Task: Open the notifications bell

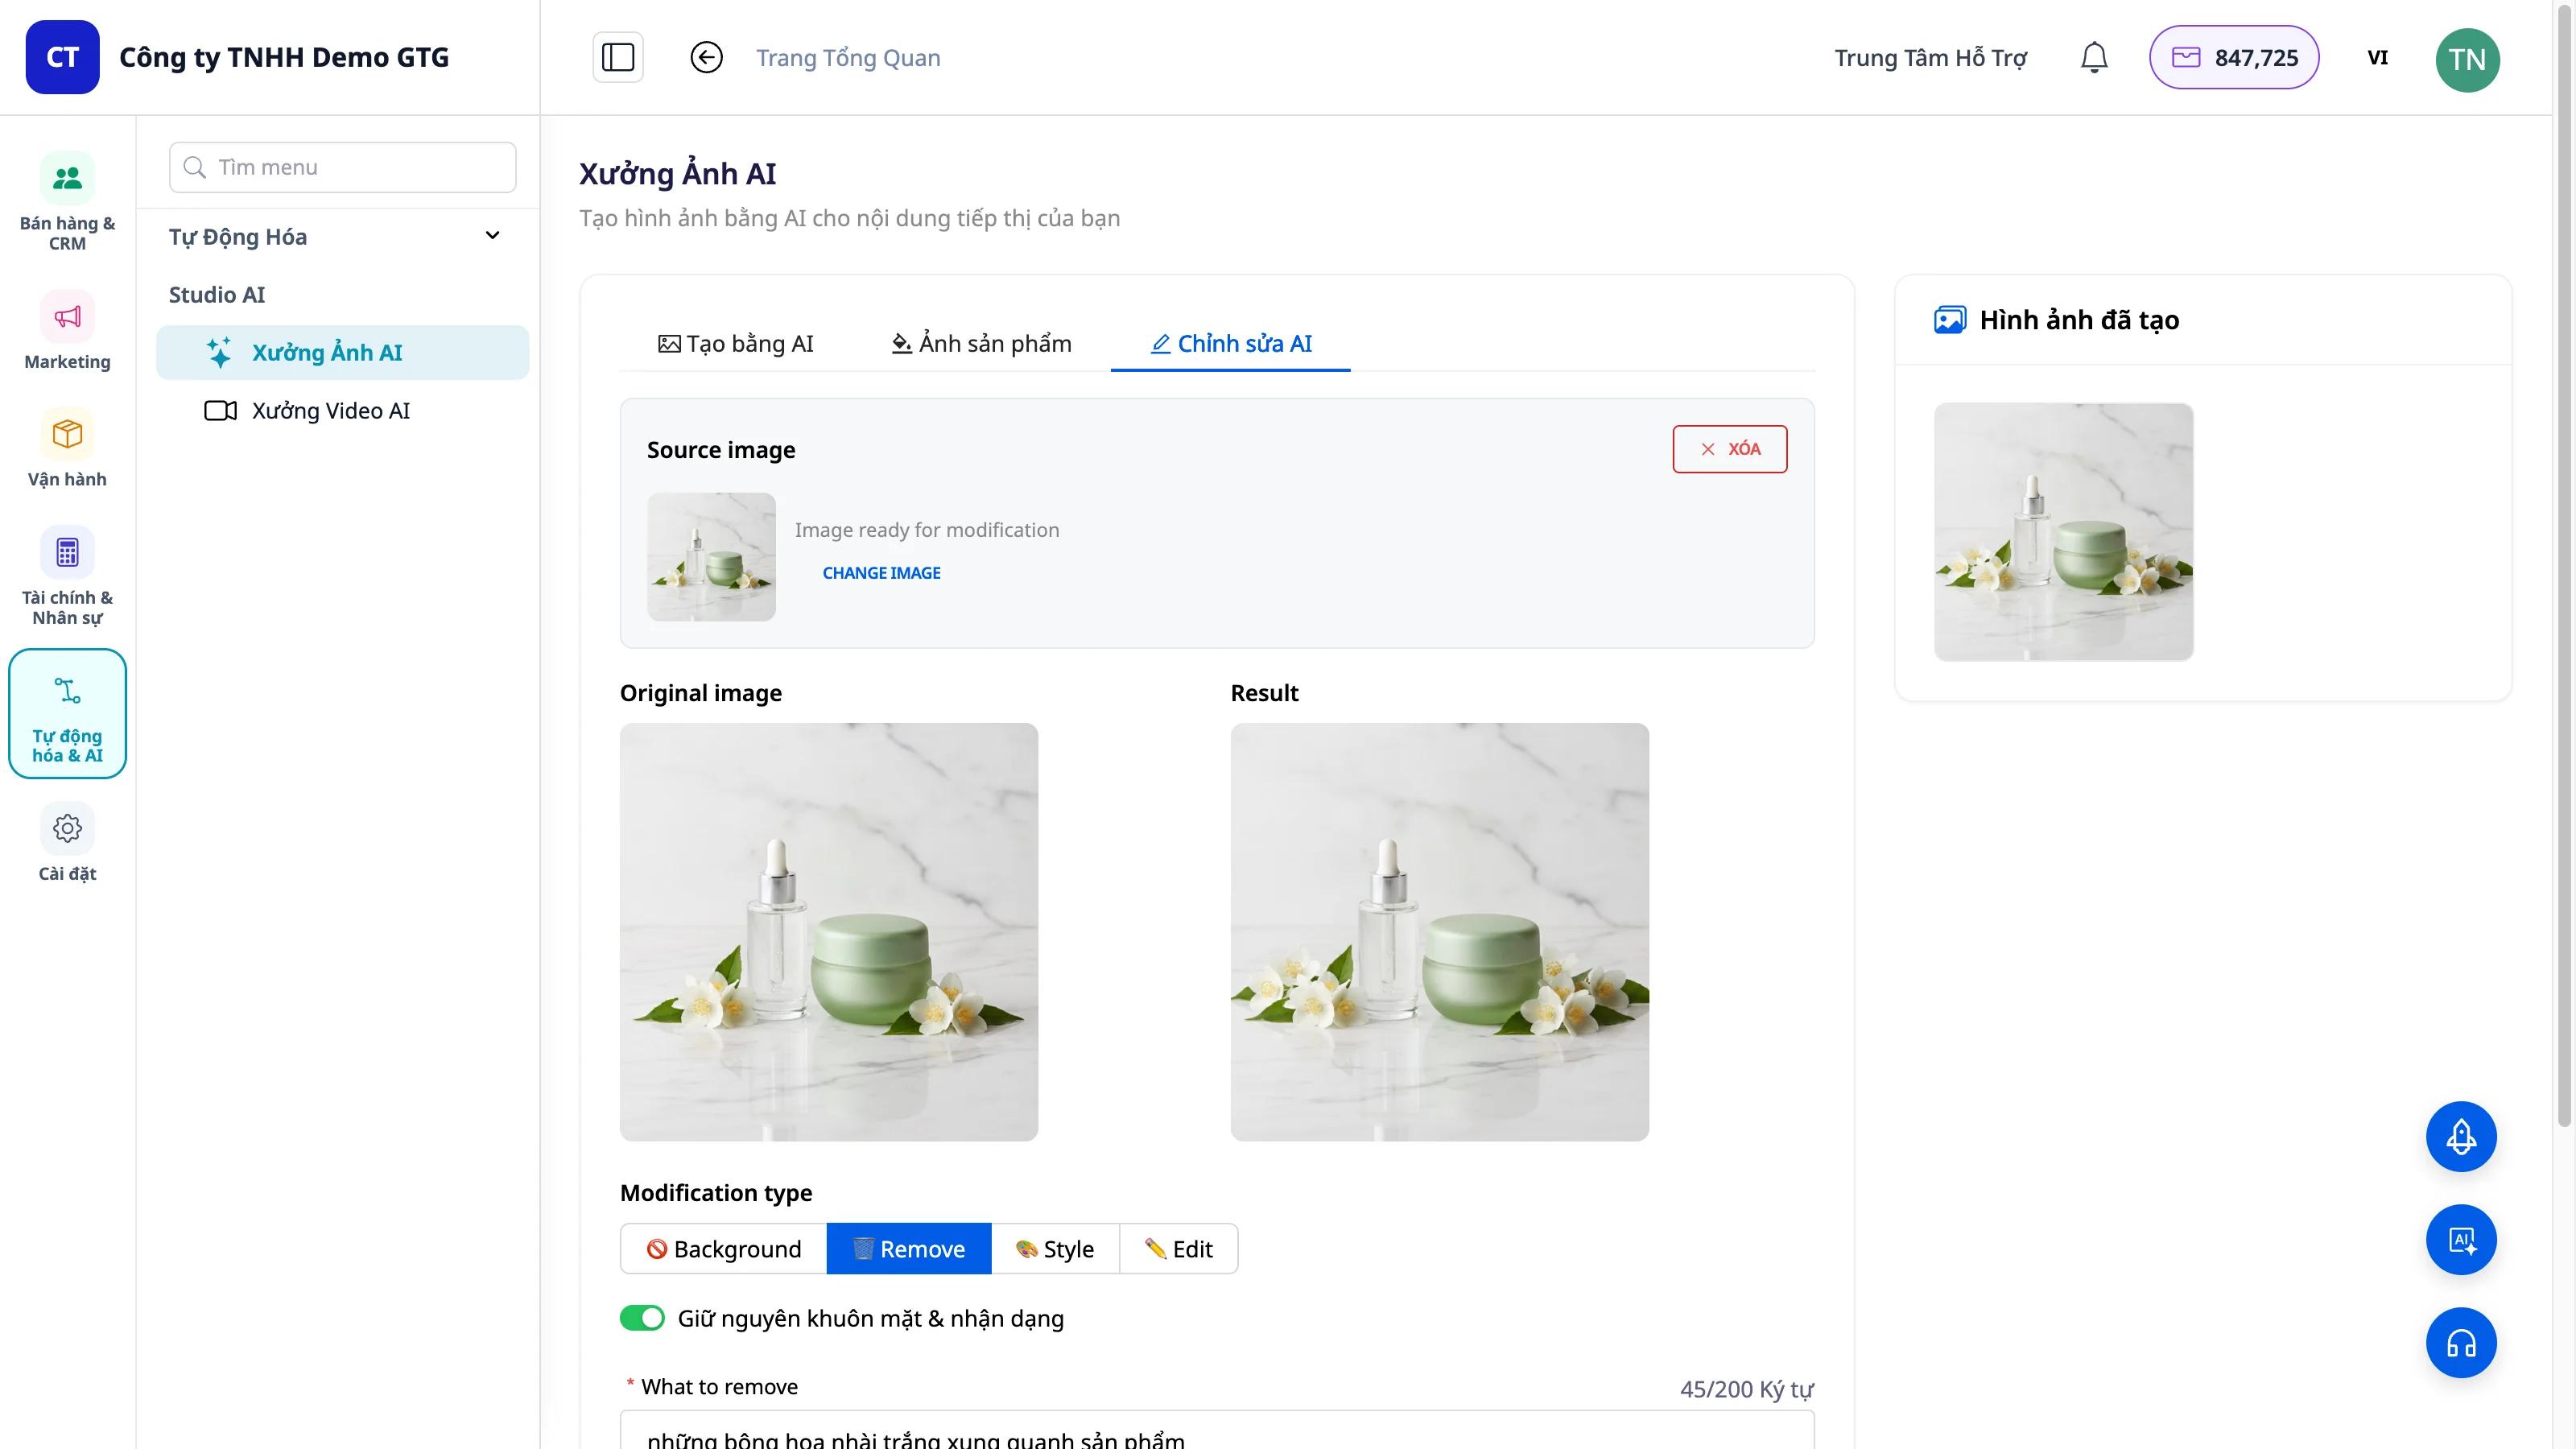Action: pos(2094,57)
